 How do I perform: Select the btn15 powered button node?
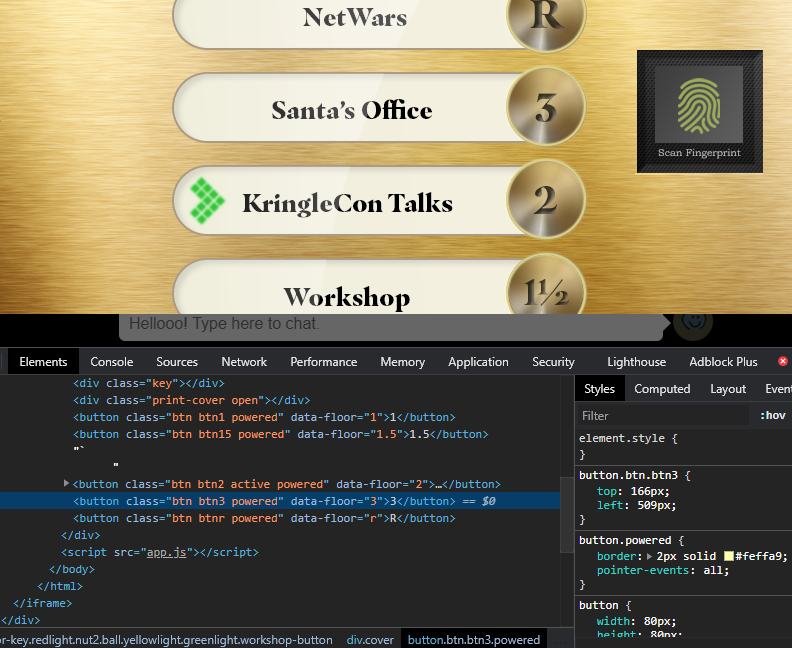[280, 434]
